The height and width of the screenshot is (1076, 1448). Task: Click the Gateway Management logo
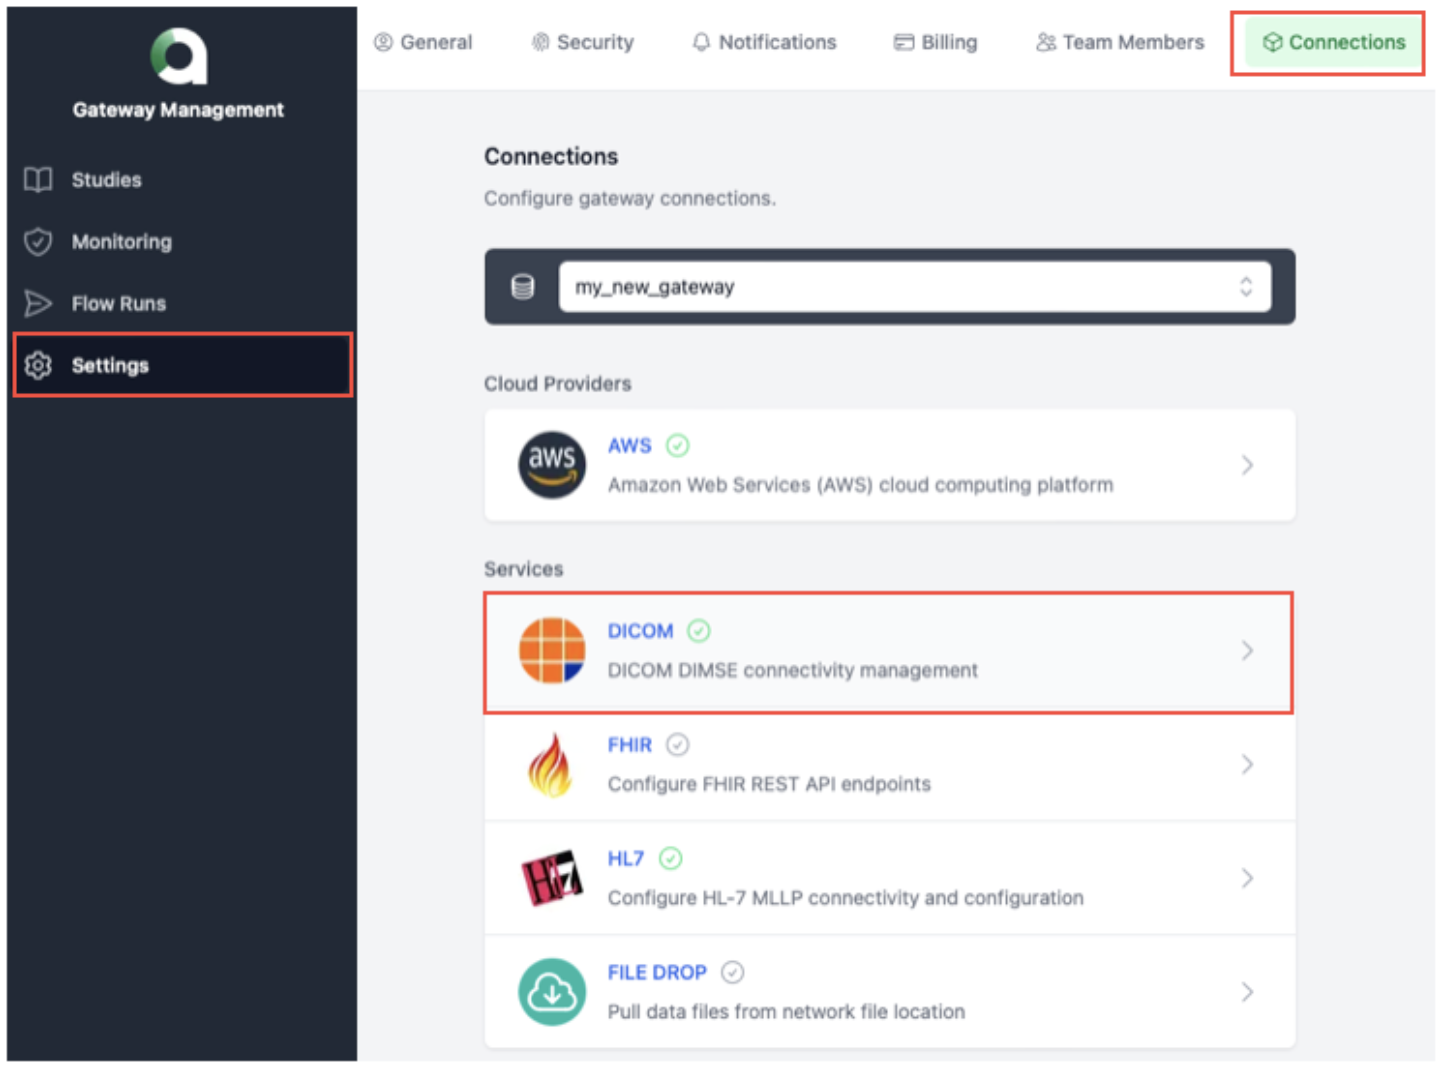179,56
